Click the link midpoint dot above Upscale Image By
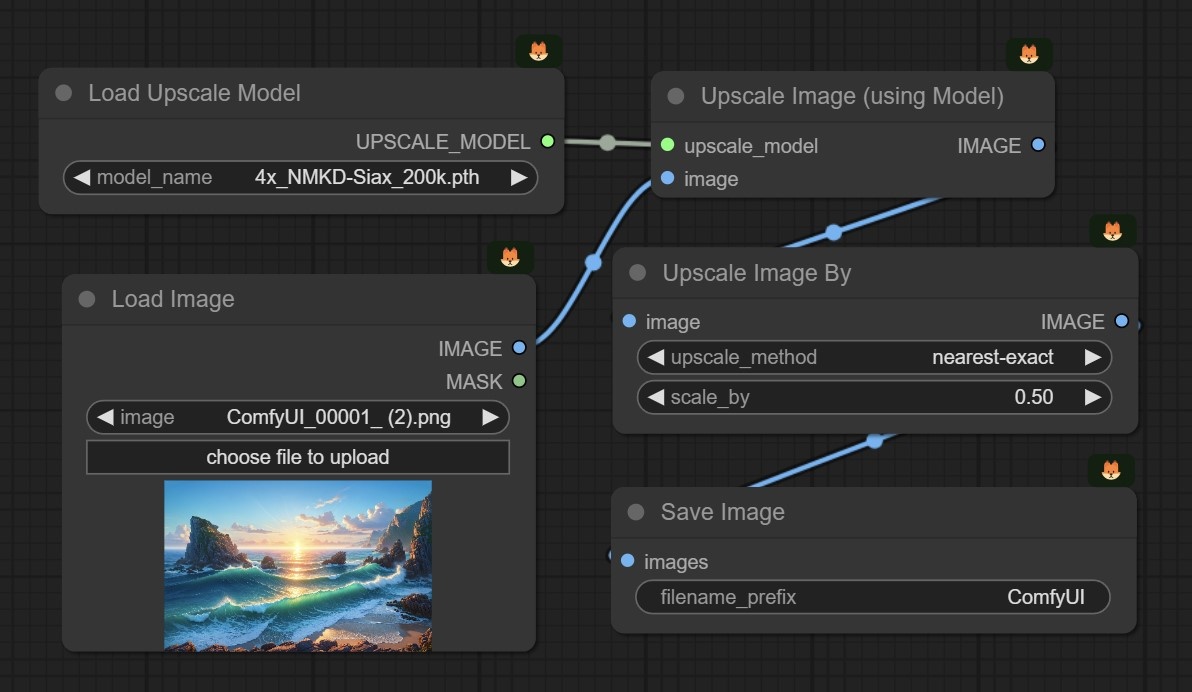1192x692 pixels. click(x=833, y=232)
